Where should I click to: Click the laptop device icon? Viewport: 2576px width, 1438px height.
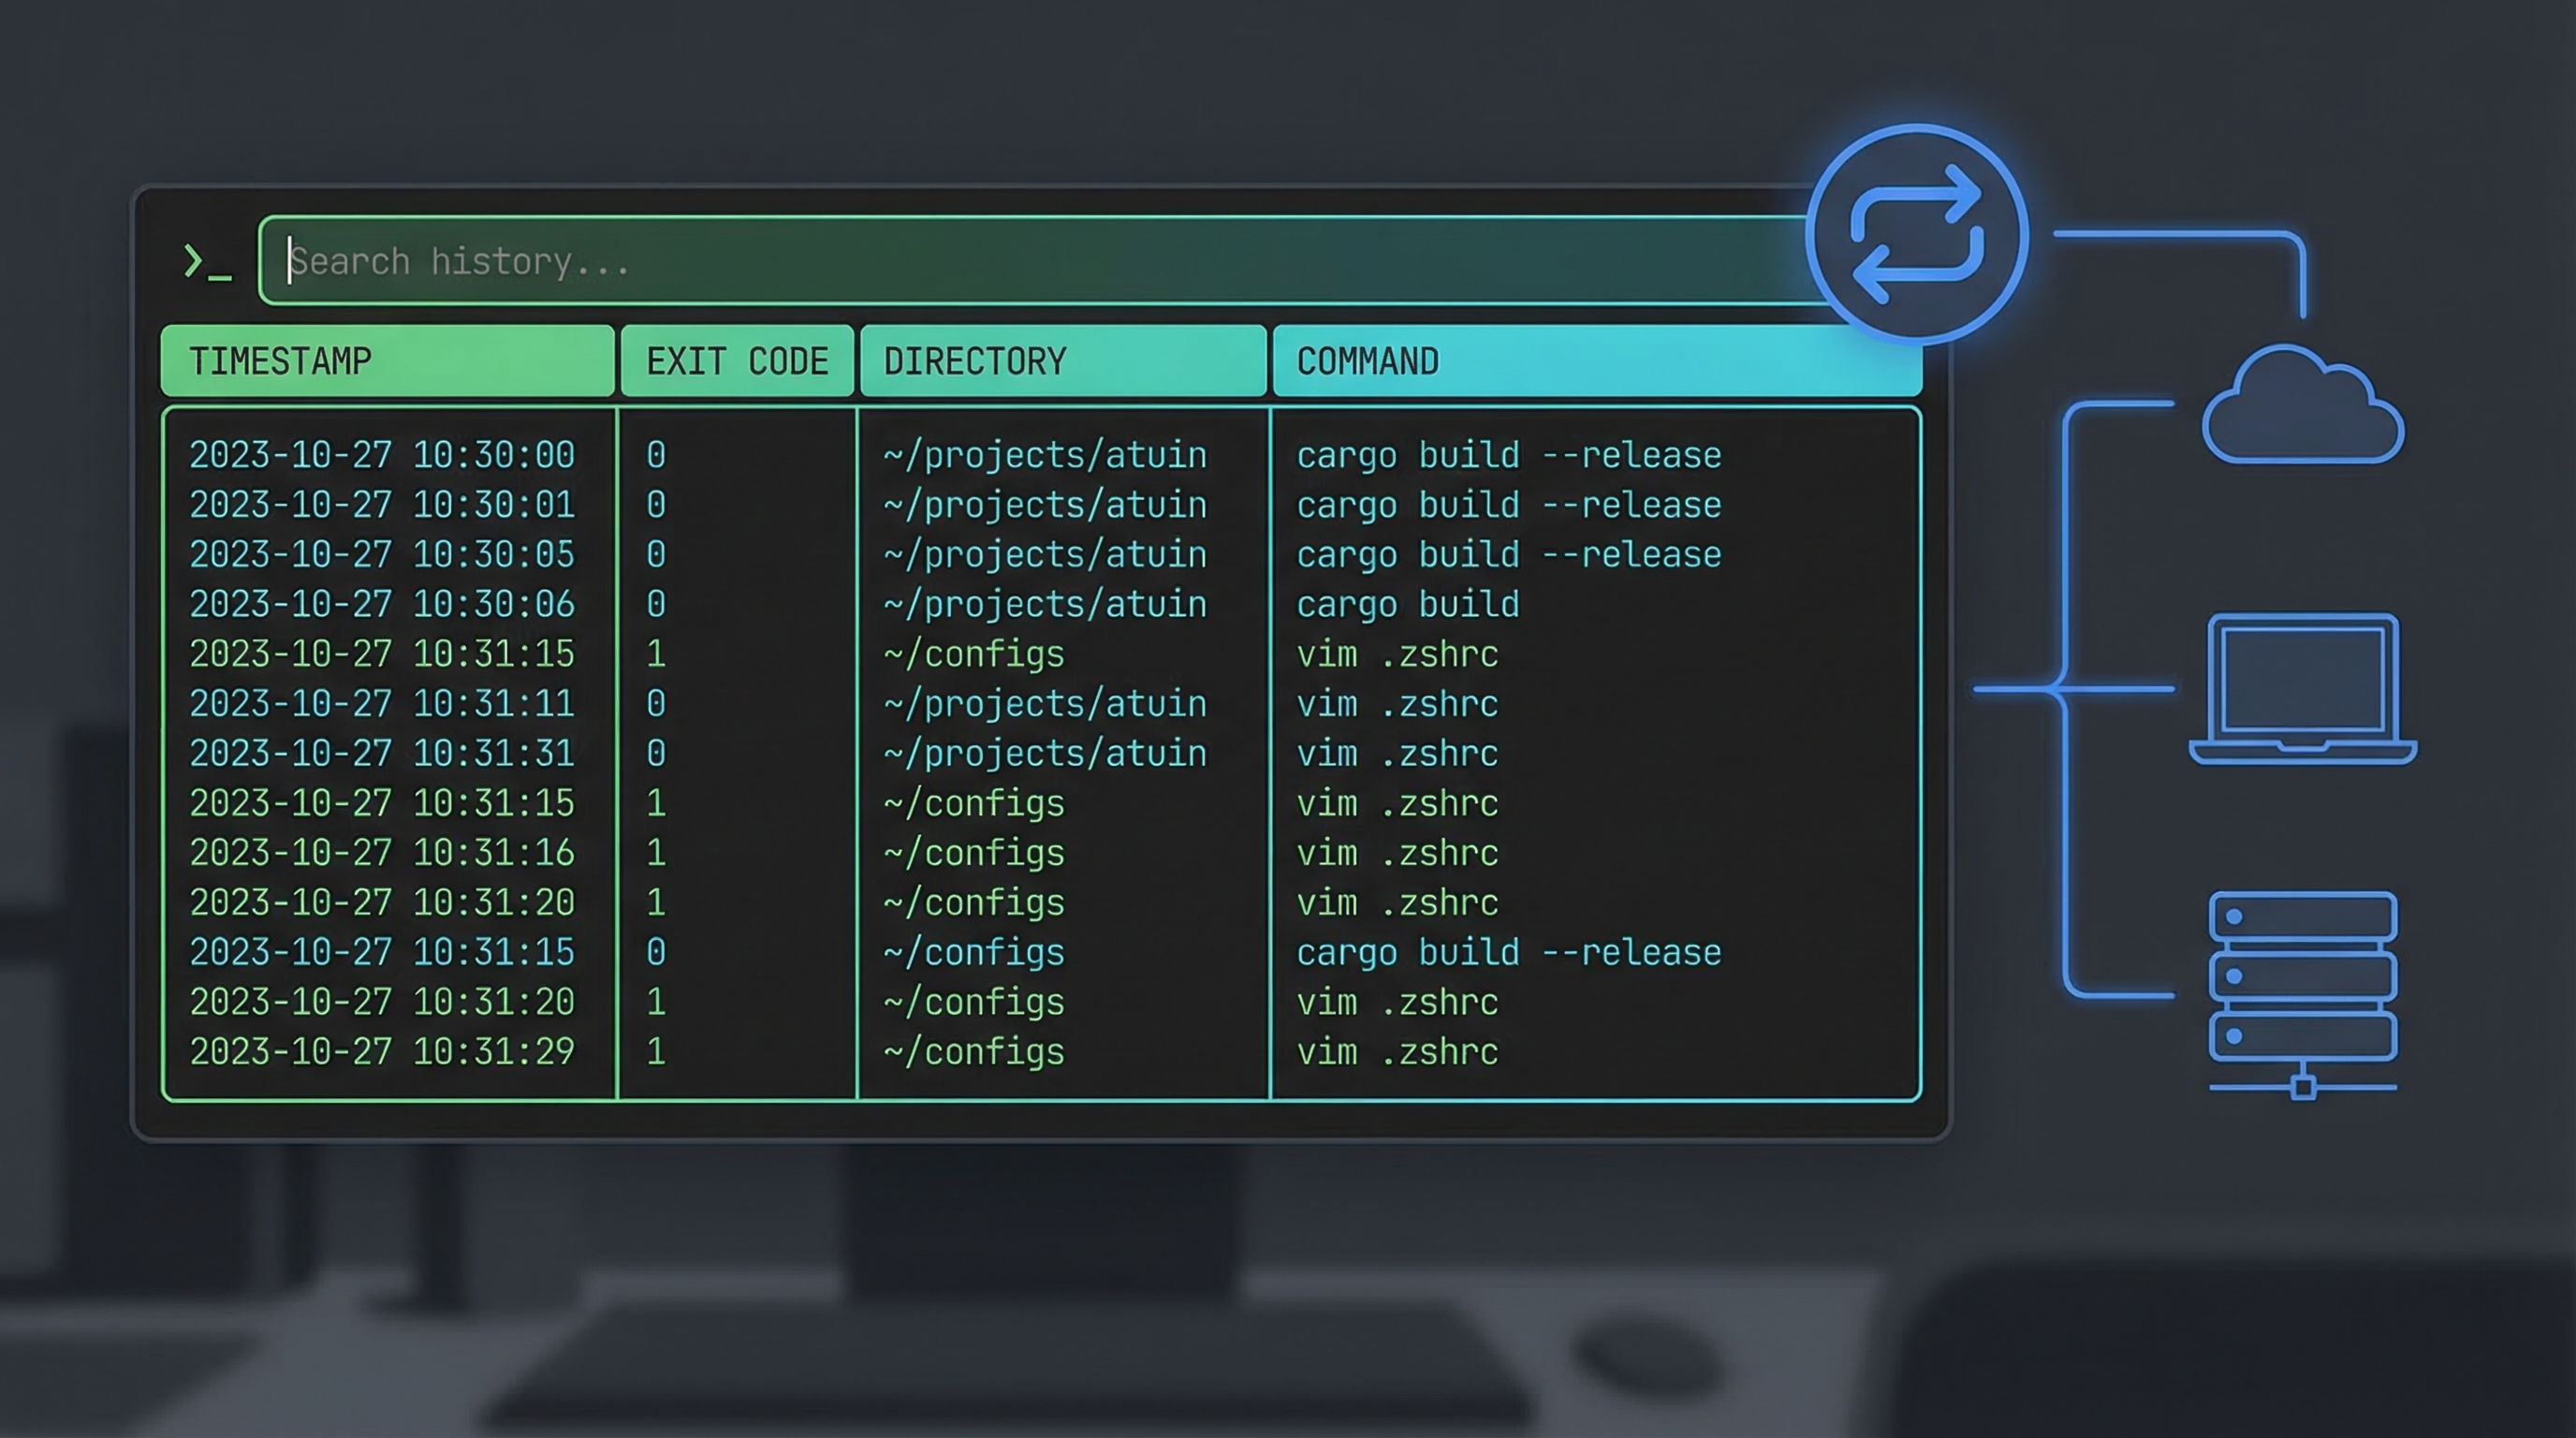tap(2302, 690)
